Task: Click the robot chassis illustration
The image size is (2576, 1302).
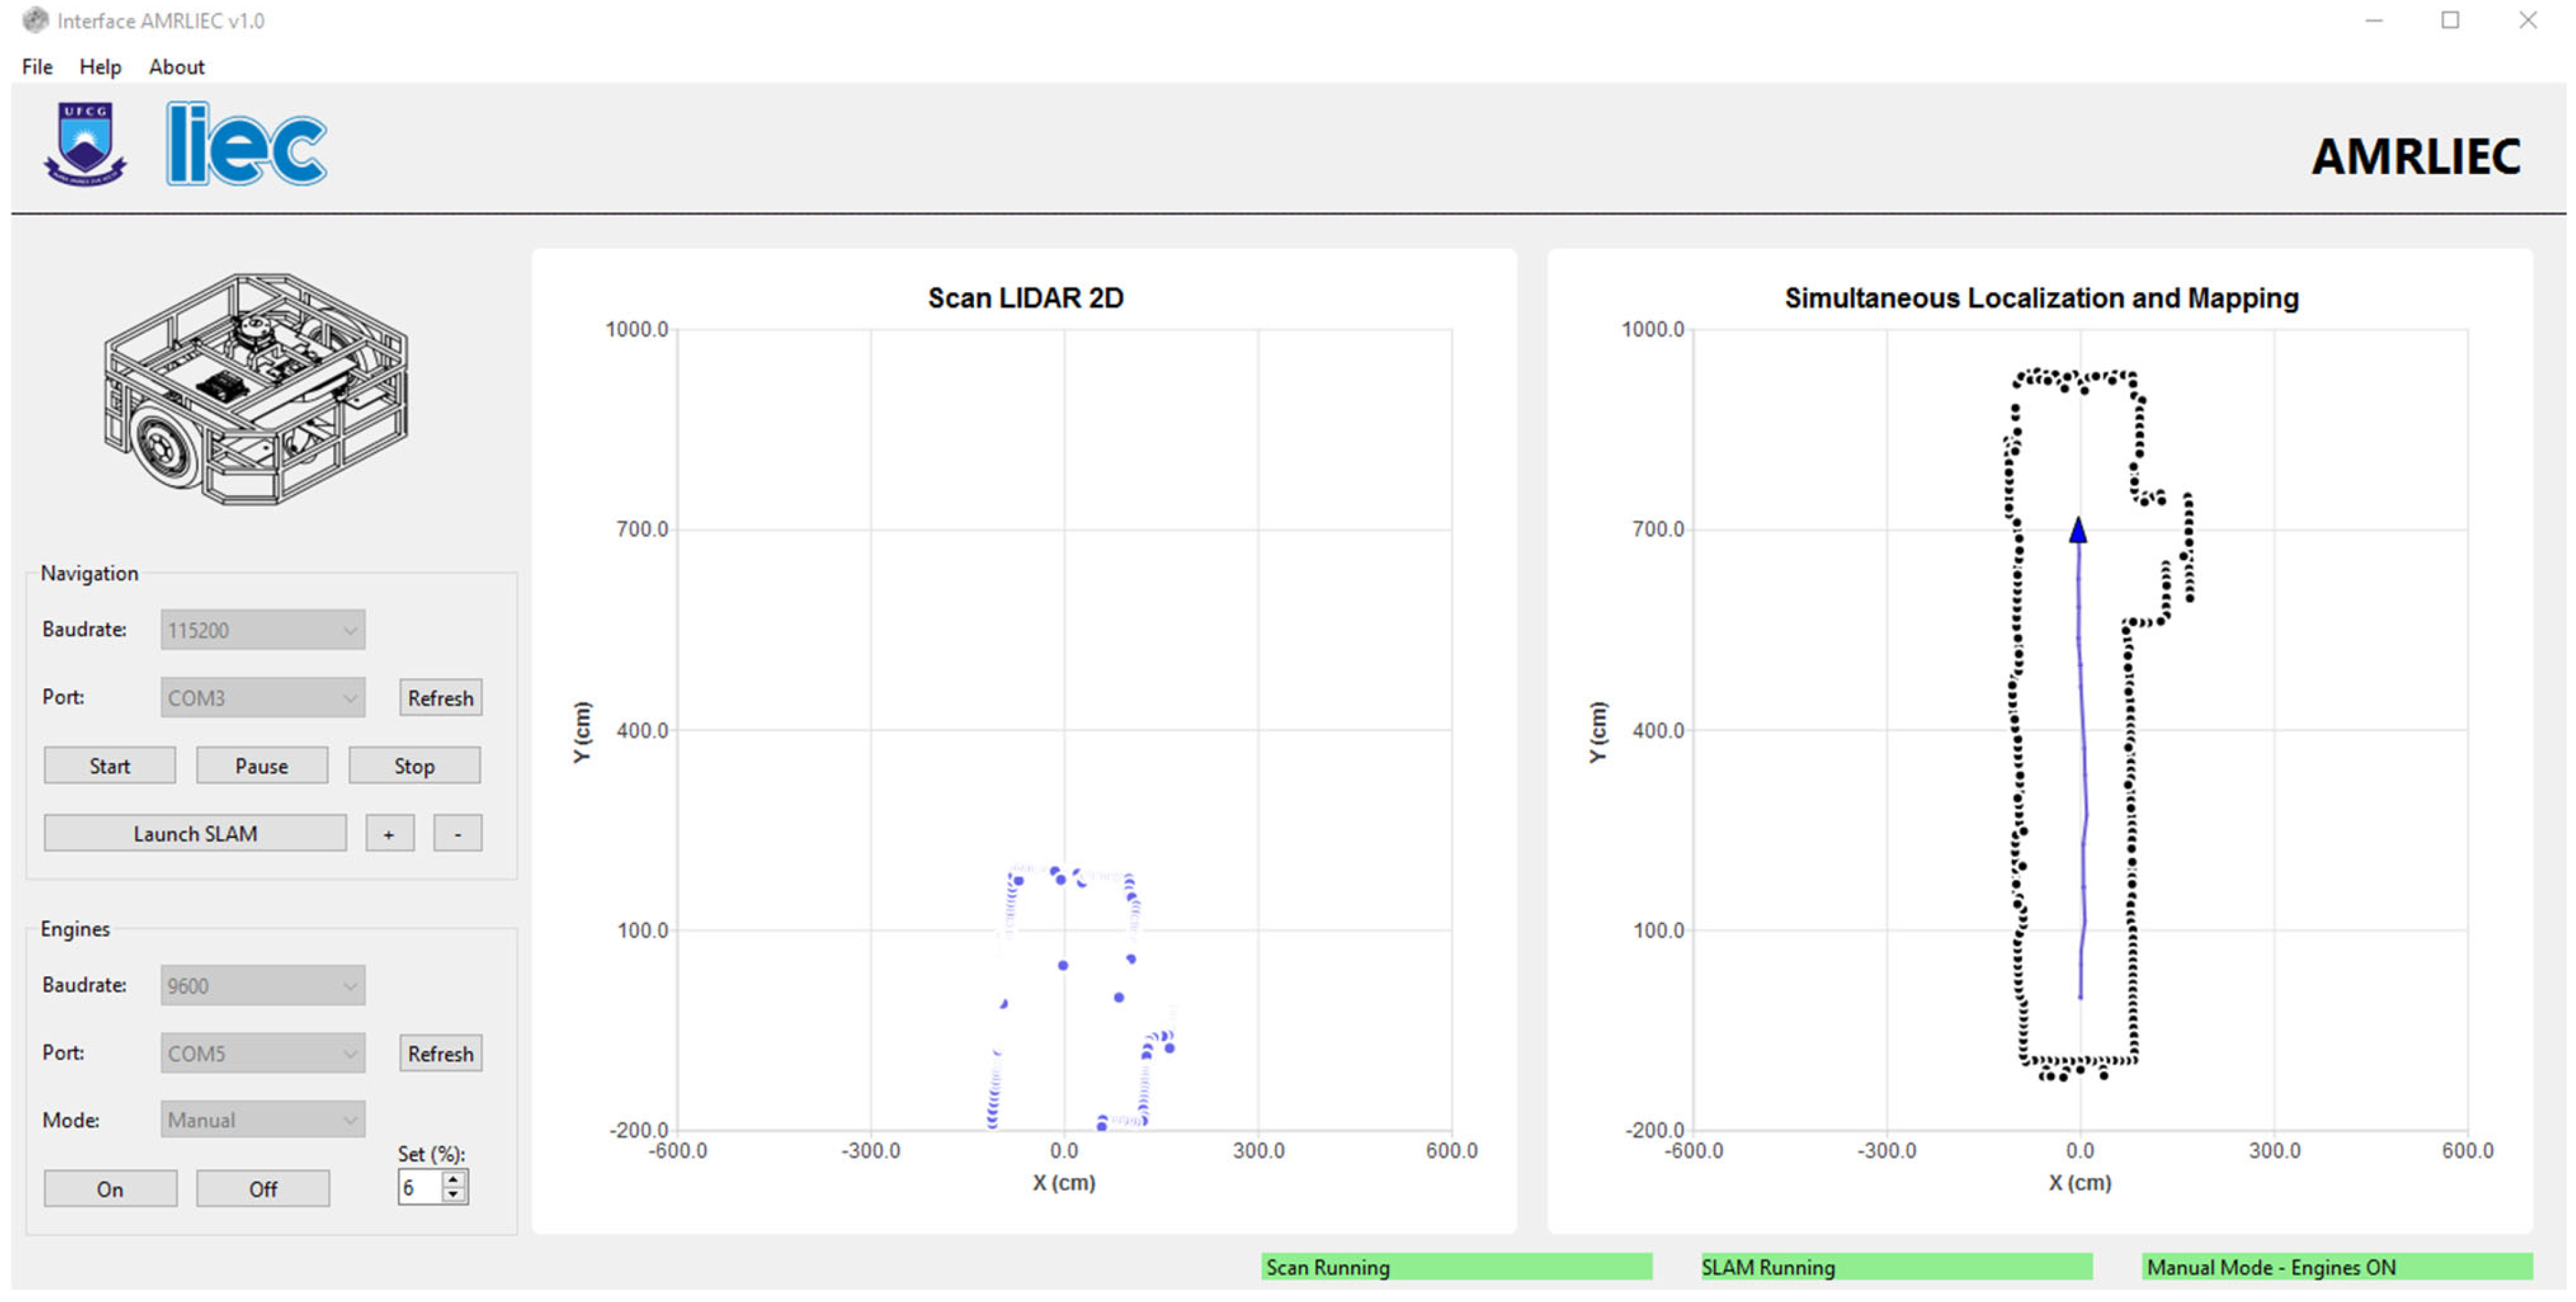Action: pos(255,390)
